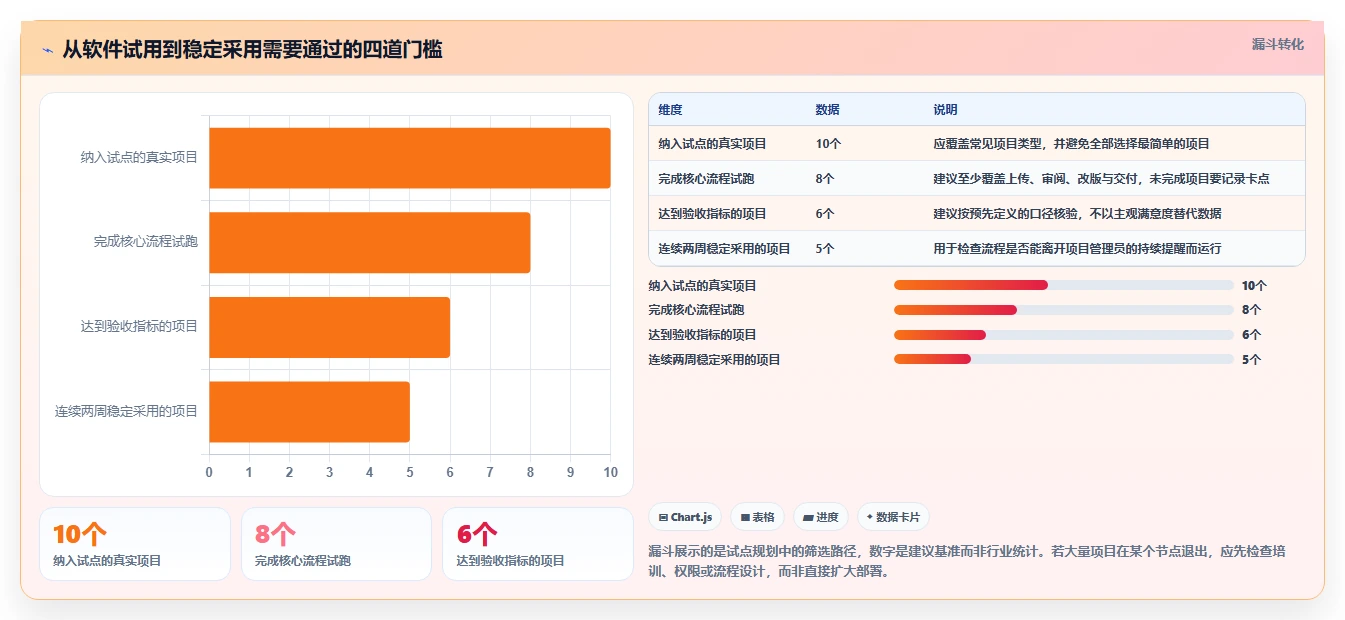Click the 6个 stat card
Screen dimensions: 1345x620
(x=538, y=544)
